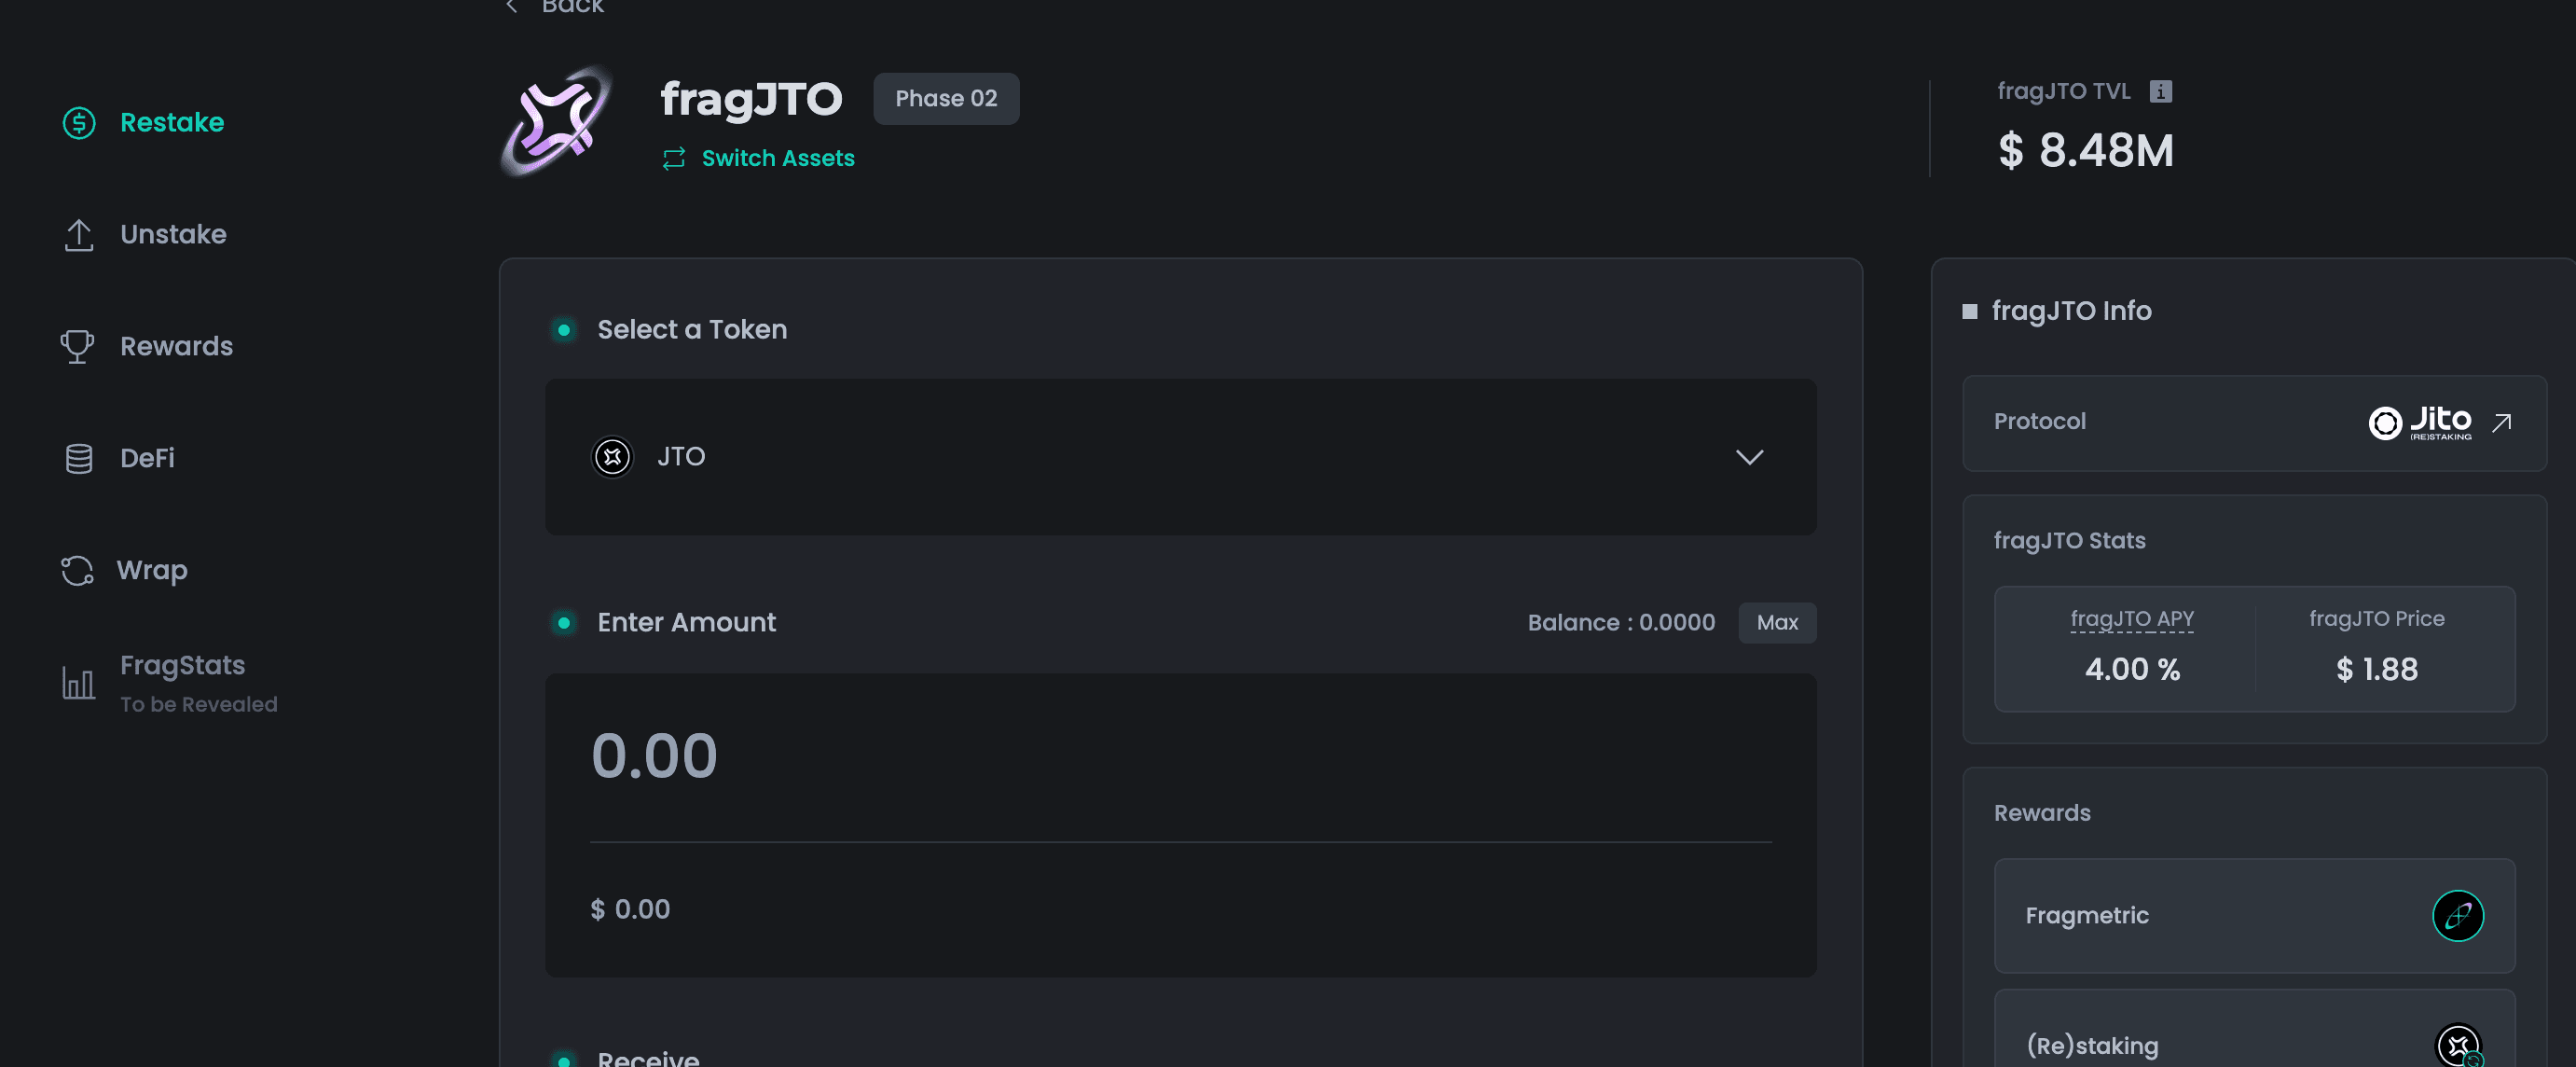
Task: Click the (Re)staking rewards card
Action: (2254, 1030)
